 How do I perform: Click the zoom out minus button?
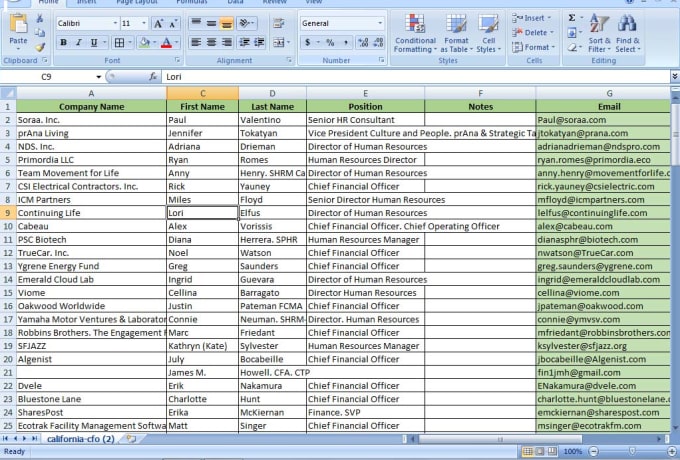tap(593, 451)
